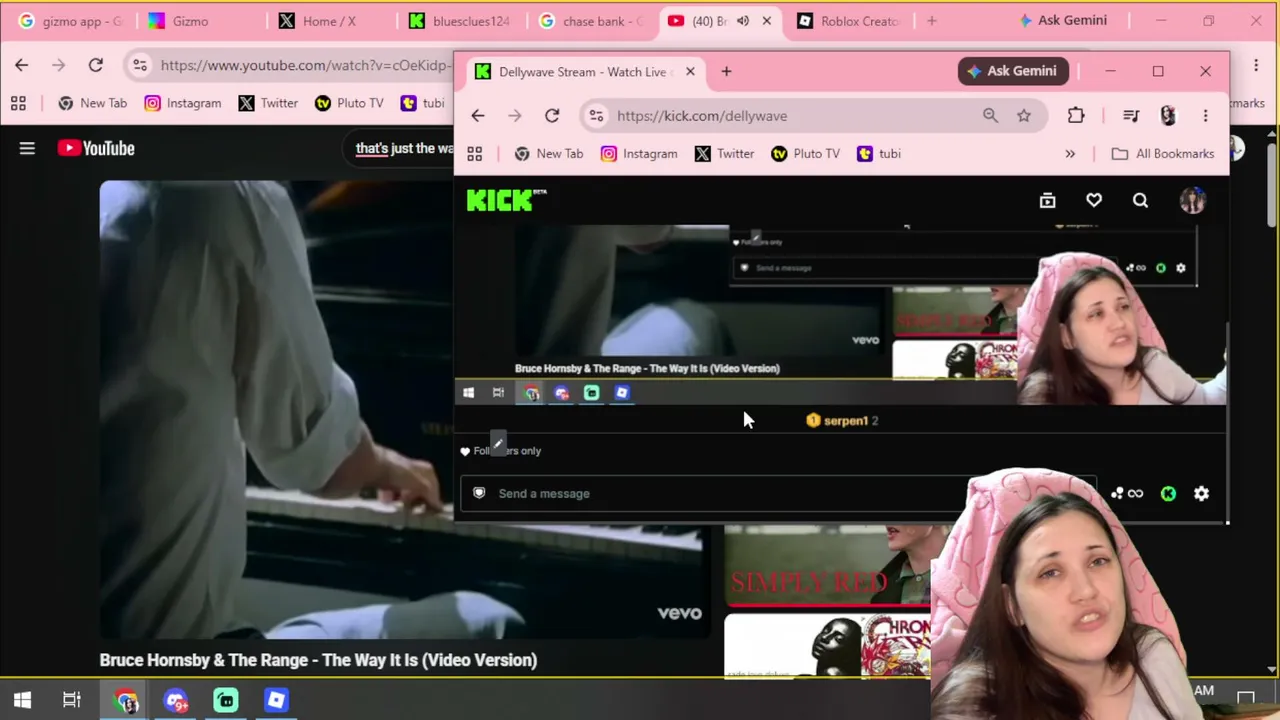Open tubi bookmark in the Kick window
1280x720 pixels.
click(879, 154)
